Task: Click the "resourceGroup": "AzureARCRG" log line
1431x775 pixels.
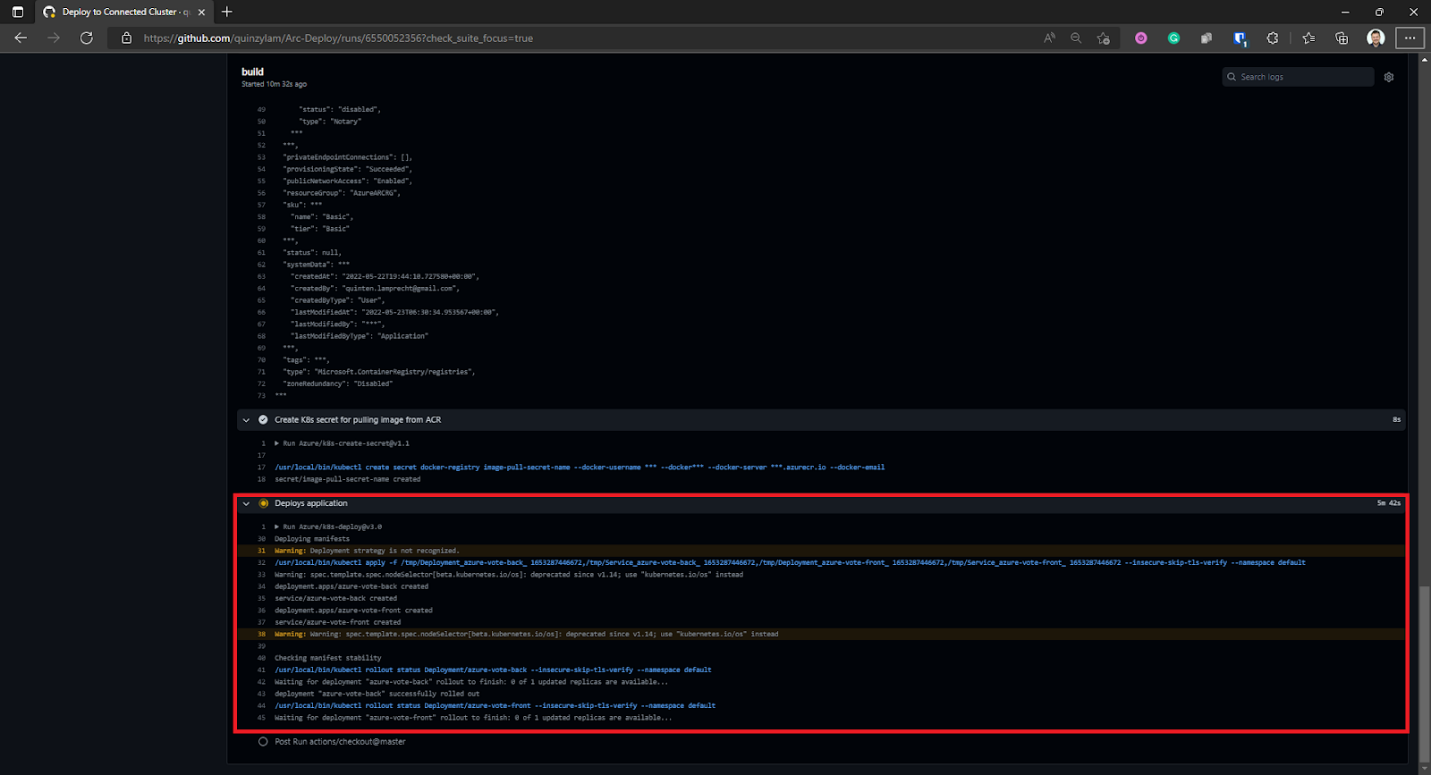Action: [x=342, y=193]
